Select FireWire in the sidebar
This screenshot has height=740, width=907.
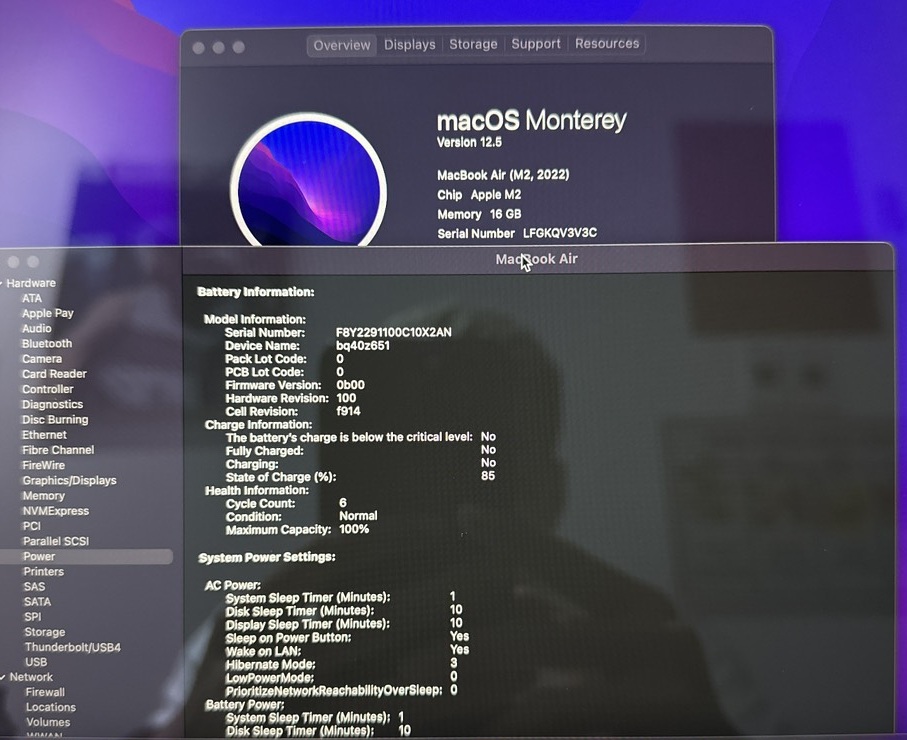43,465
